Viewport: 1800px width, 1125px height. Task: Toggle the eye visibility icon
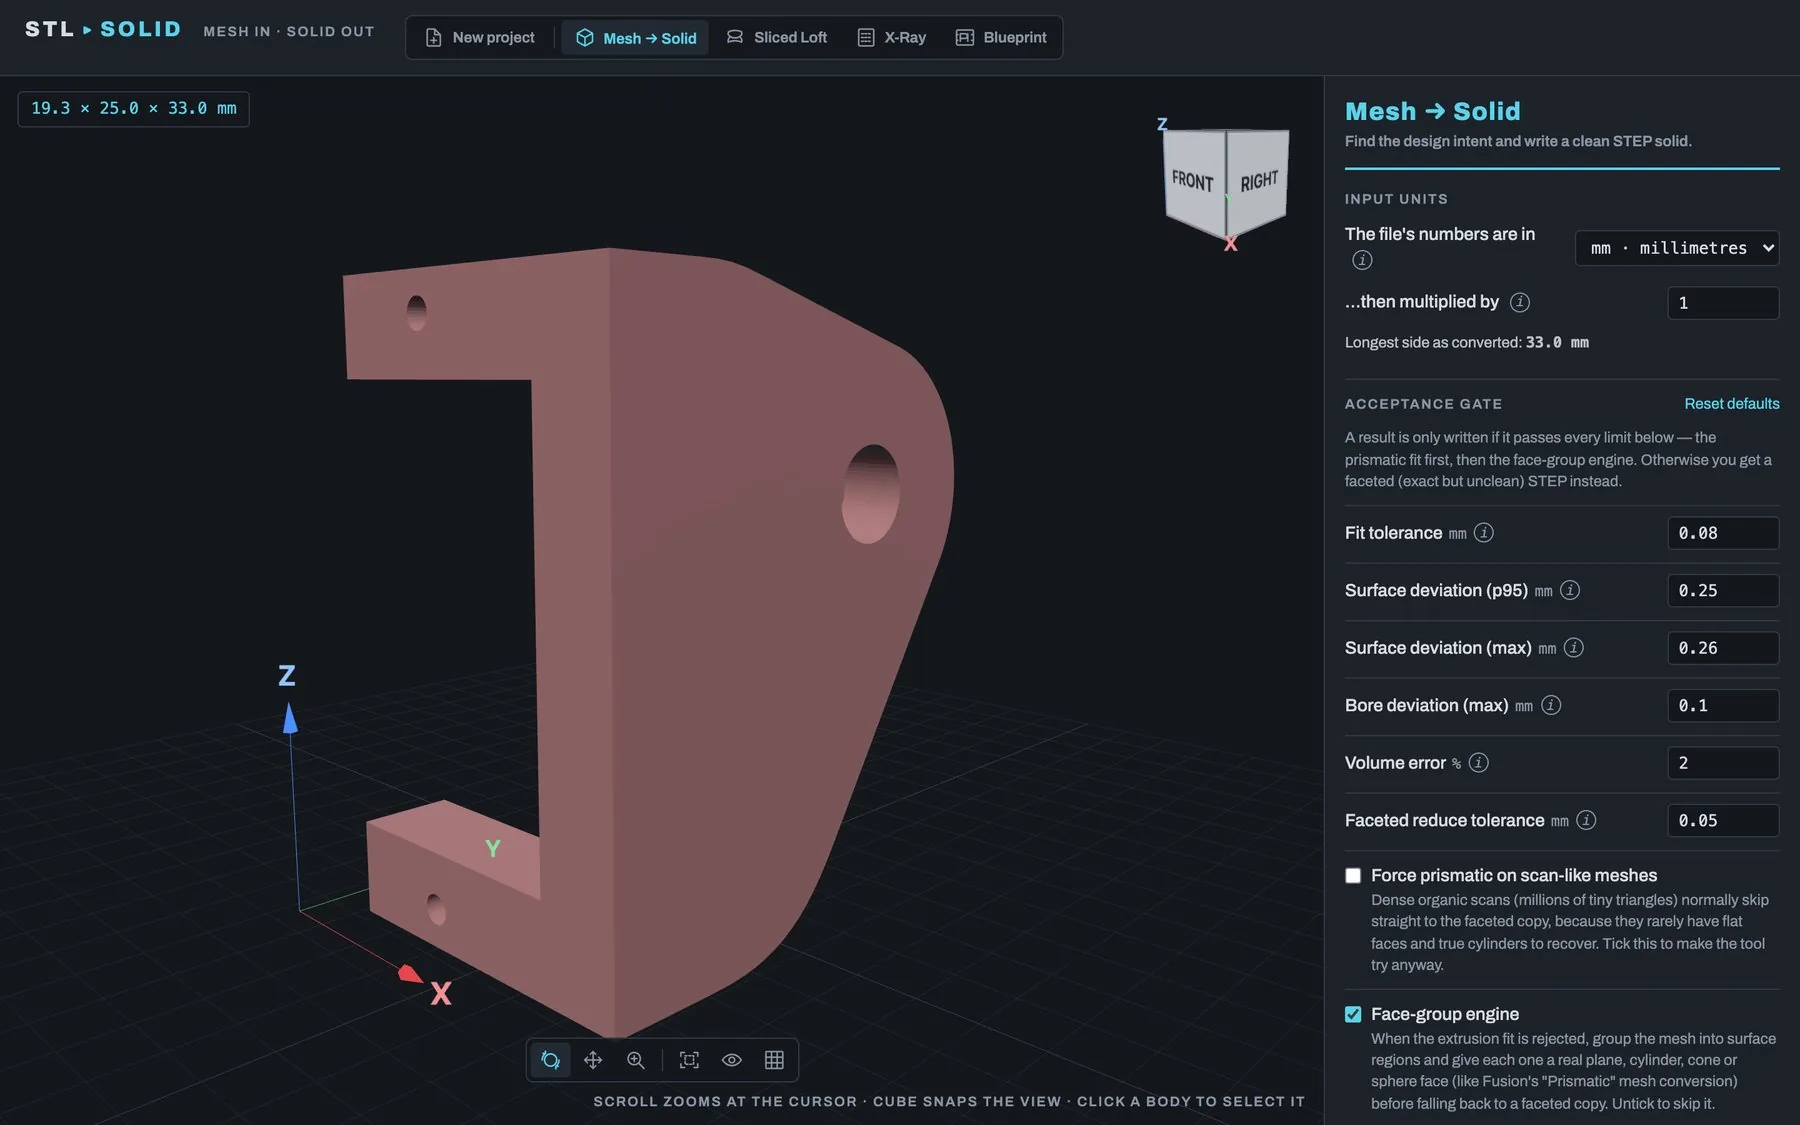732,1060
